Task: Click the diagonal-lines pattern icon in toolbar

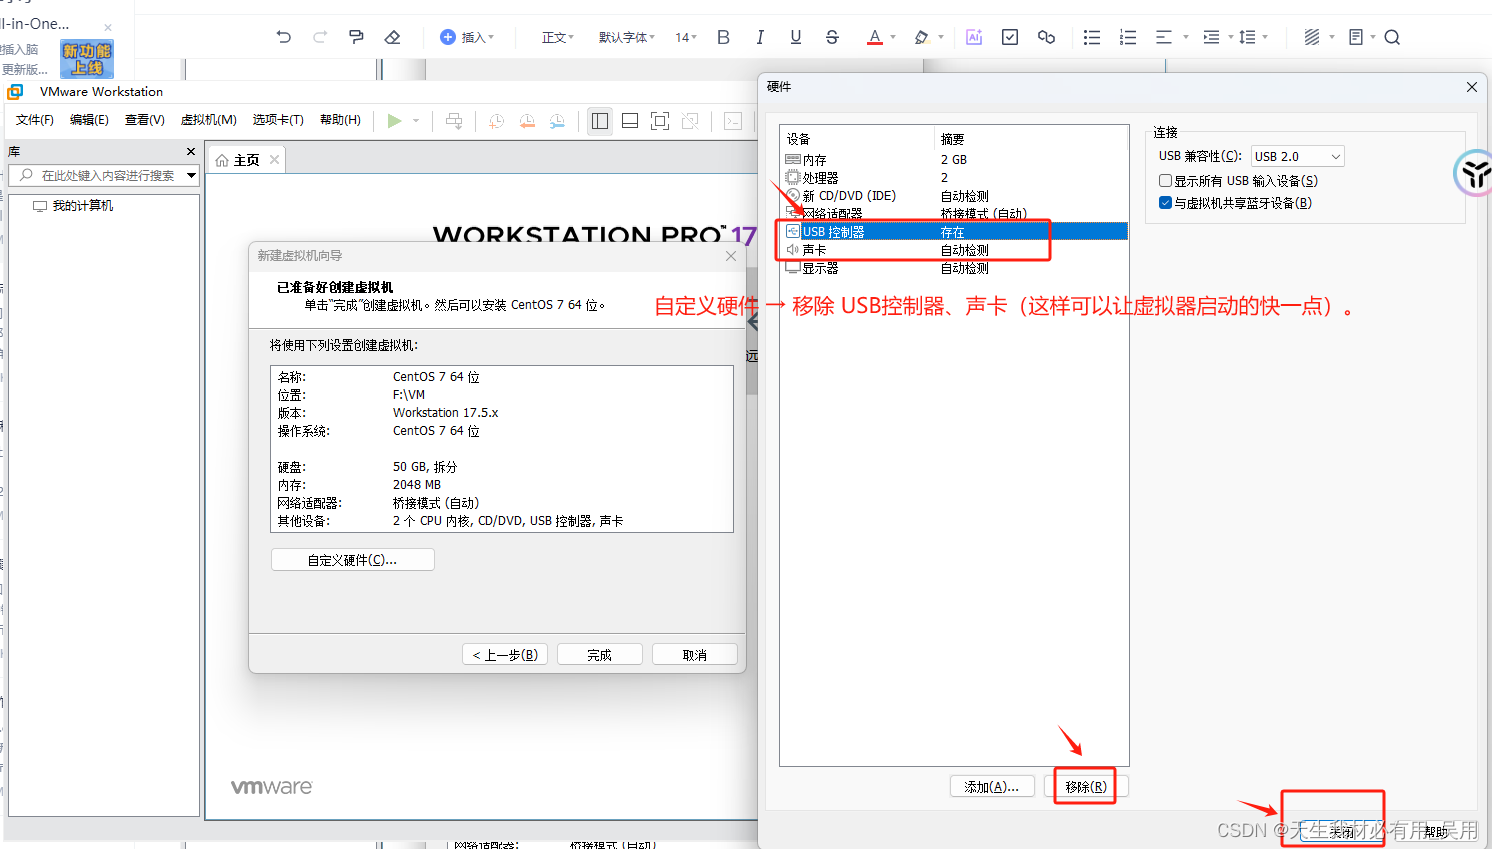Action: coord(1312,37)
